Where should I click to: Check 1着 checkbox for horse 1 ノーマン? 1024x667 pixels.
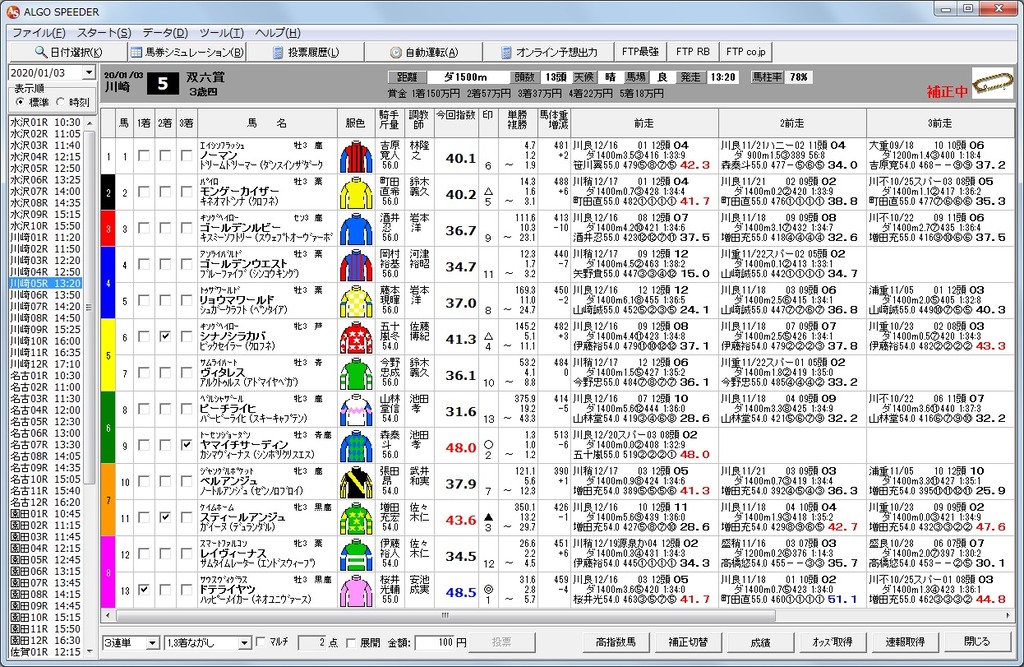(144, 155)
